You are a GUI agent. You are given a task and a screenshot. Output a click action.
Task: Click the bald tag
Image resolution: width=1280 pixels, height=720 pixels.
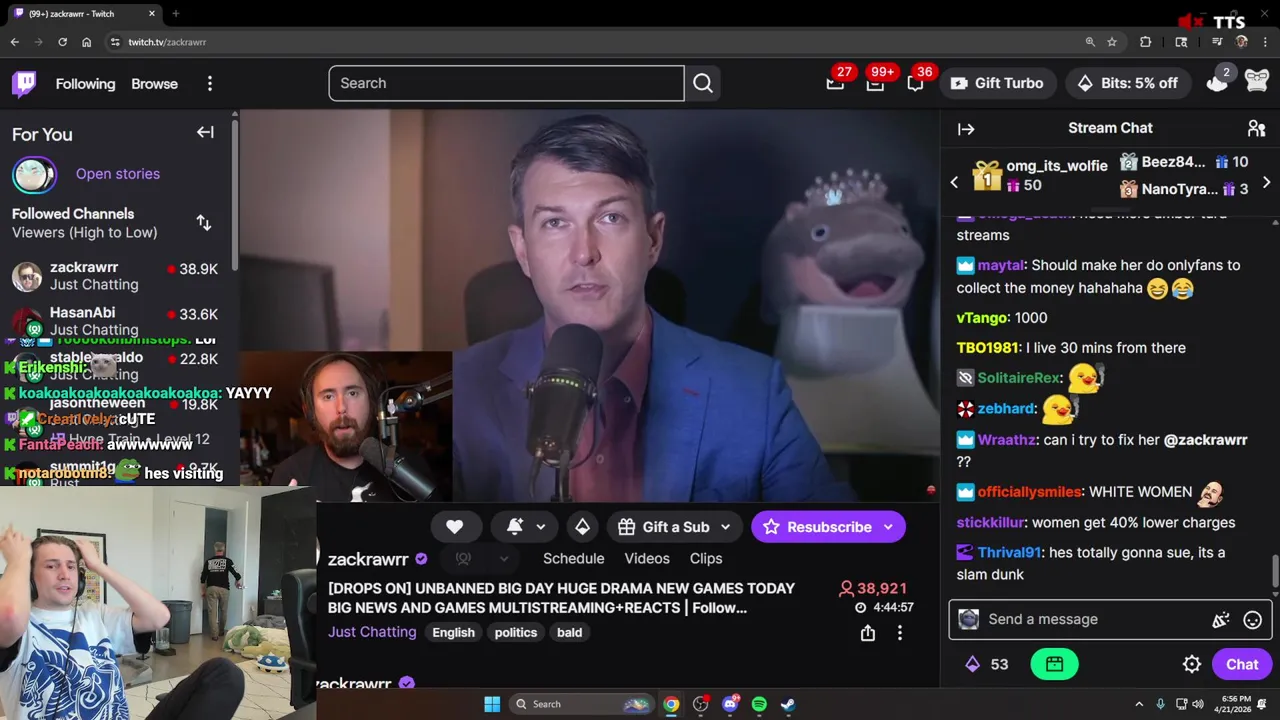570,632
